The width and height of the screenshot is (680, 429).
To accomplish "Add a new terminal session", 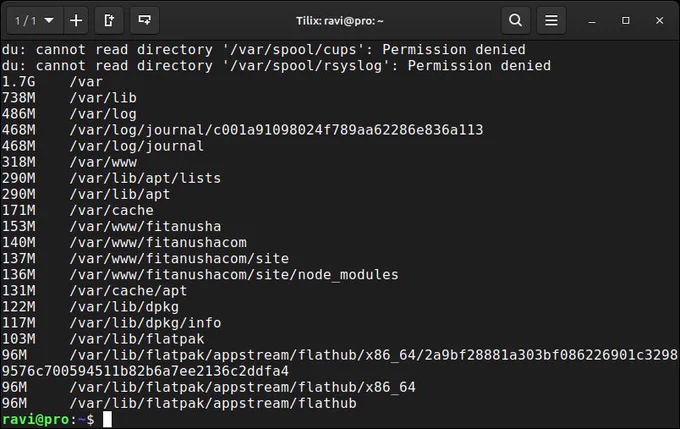I will [x=76, y=20].
